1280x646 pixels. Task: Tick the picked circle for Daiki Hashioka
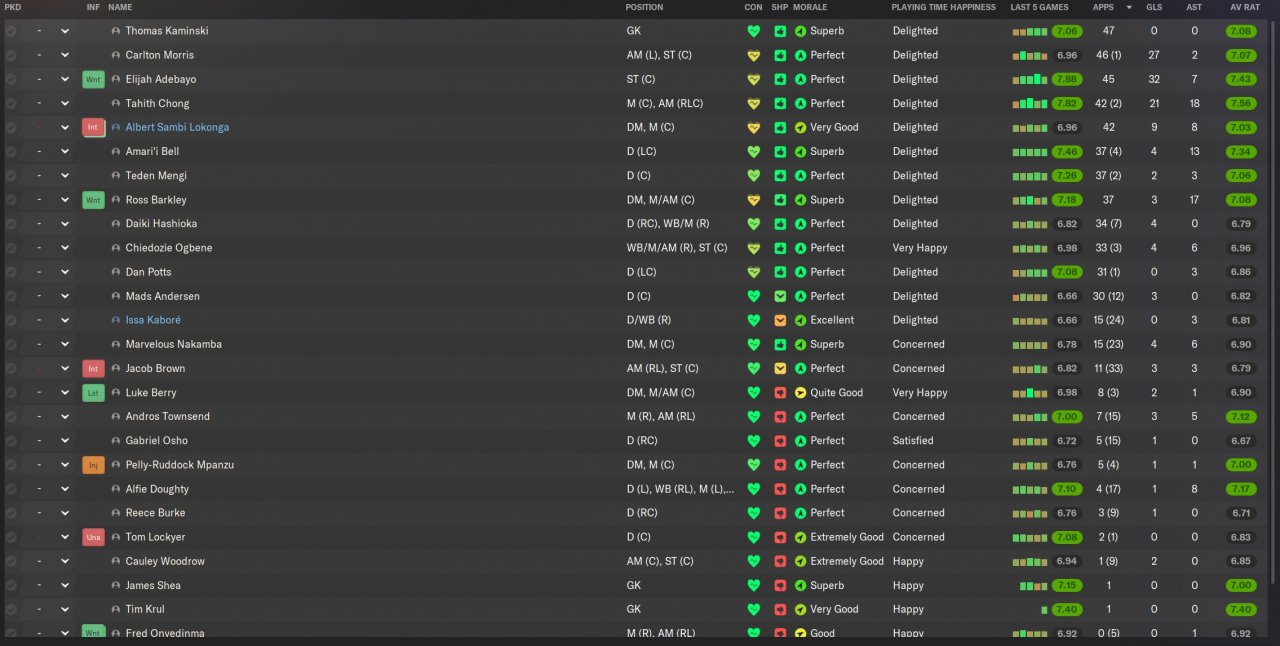pyautogui.click(x=11, y=224)
